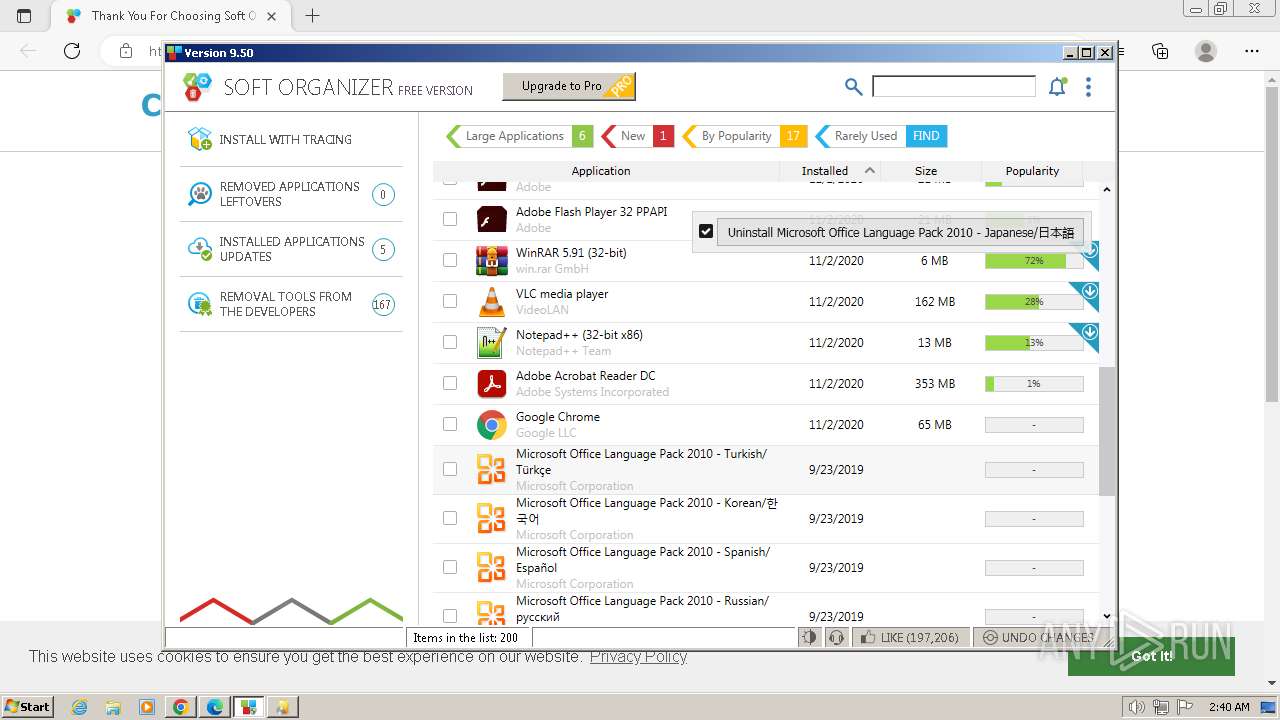Click the Adobe Acrobat Reader DC icon
The image size is (1280, 720).
pyautogui.click(x=491, y=383)
